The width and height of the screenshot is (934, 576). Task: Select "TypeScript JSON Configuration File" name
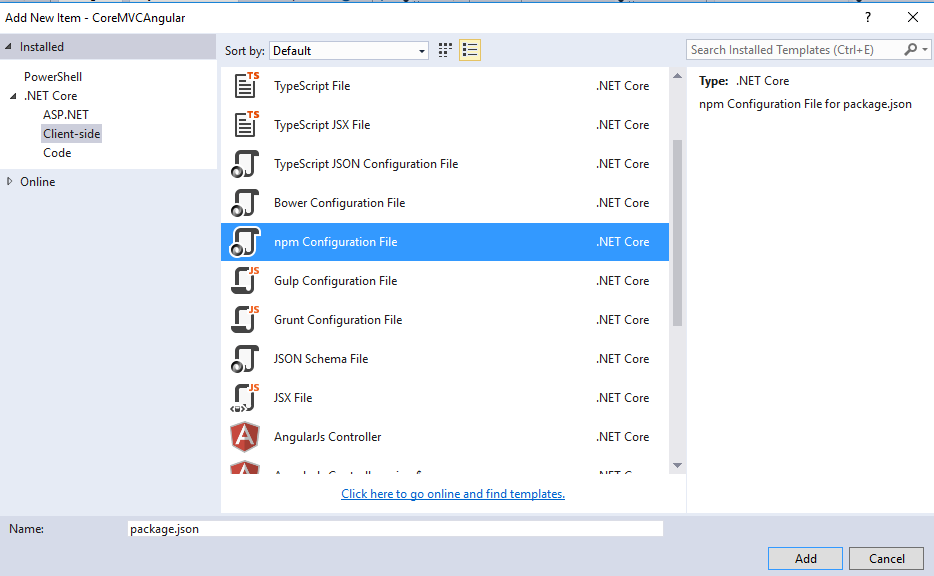(366, 164)
